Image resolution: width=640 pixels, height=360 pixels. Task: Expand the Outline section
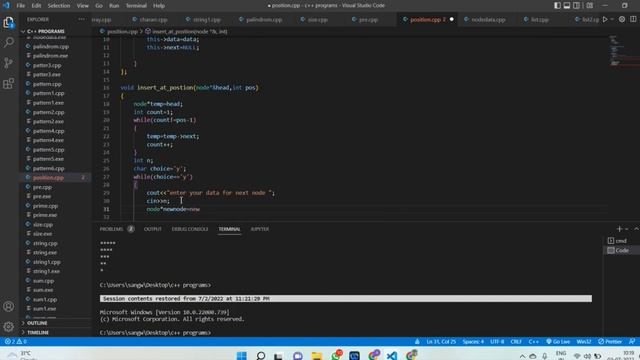[x=37, y=323]
